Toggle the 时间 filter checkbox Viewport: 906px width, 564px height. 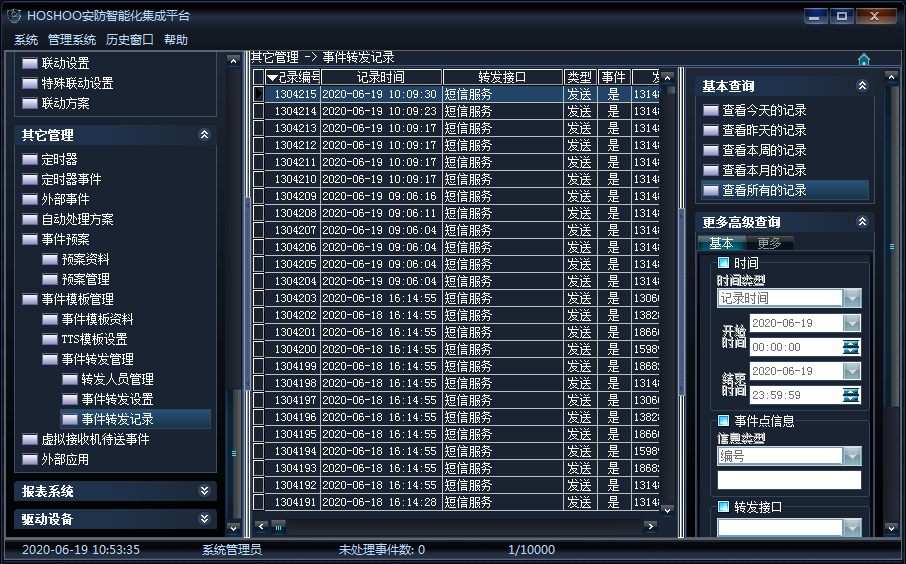pos(724,263)
